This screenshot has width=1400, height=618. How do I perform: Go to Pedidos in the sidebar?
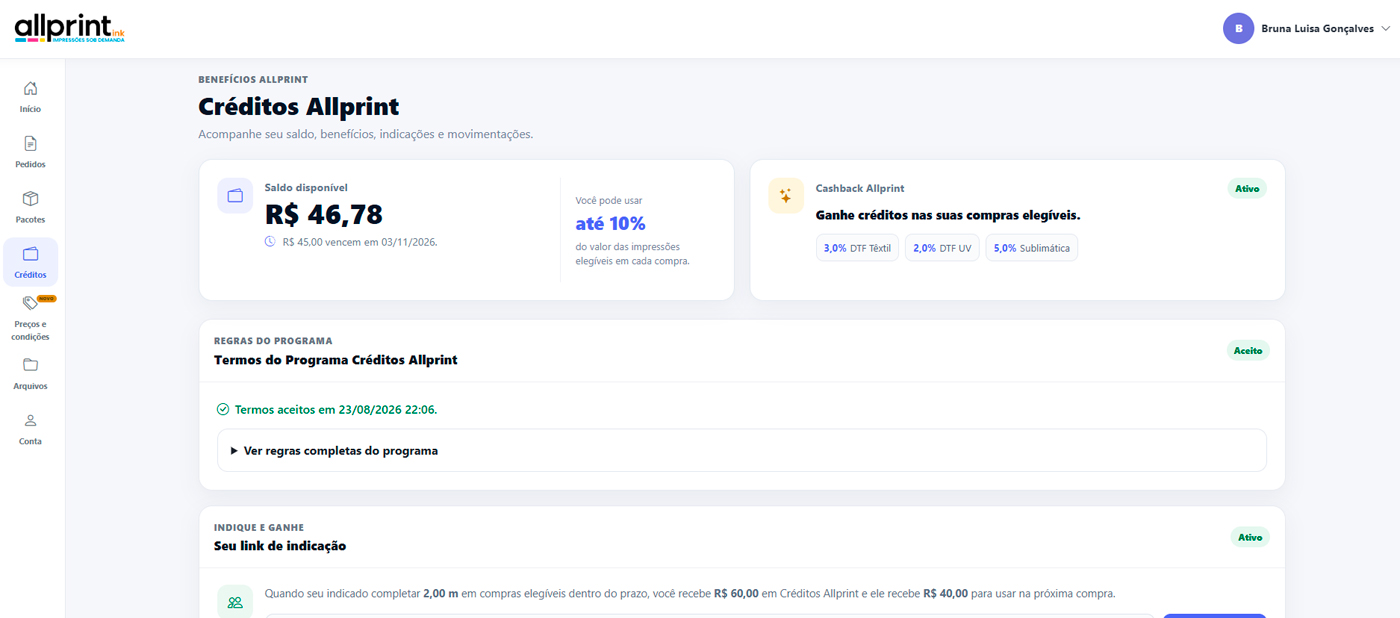click(30, 164)
